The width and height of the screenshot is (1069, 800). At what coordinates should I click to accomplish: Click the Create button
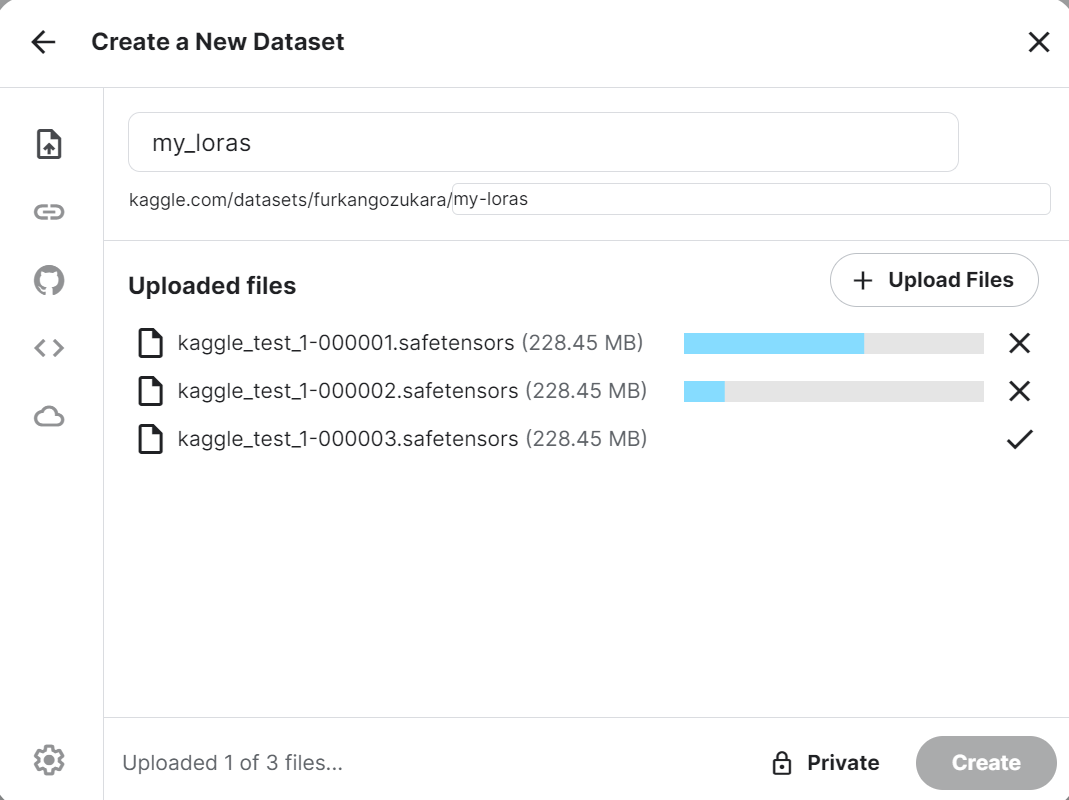click(985, 763)
